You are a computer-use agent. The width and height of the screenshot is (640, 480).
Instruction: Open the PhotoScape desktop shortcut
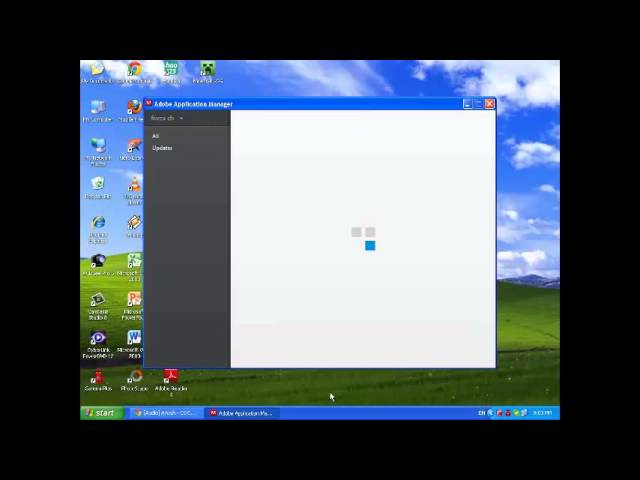[x=134, y=380]
